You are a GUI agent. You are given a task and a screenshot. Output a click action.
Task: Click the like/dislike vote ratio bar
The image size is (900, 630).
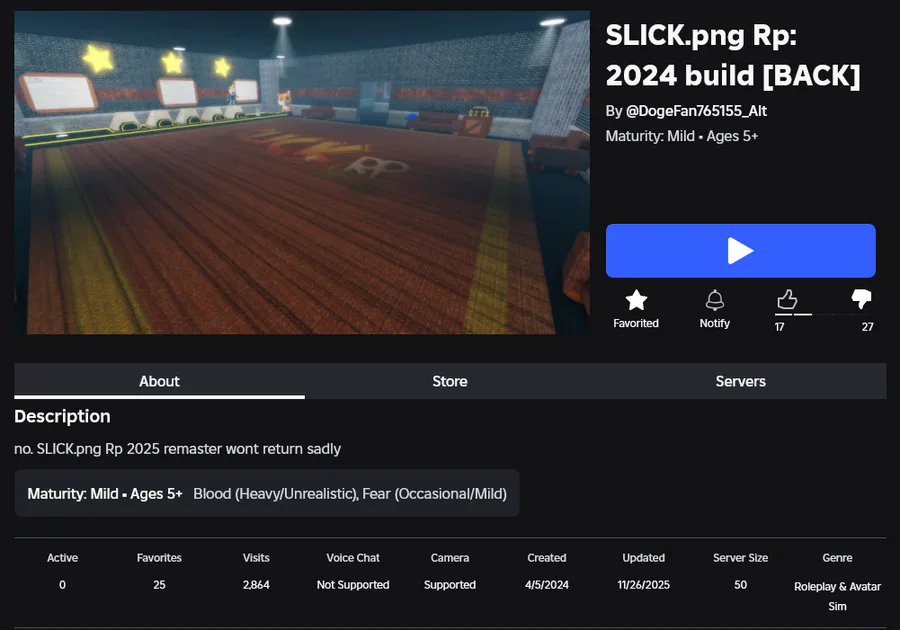[x=824, y=314]
